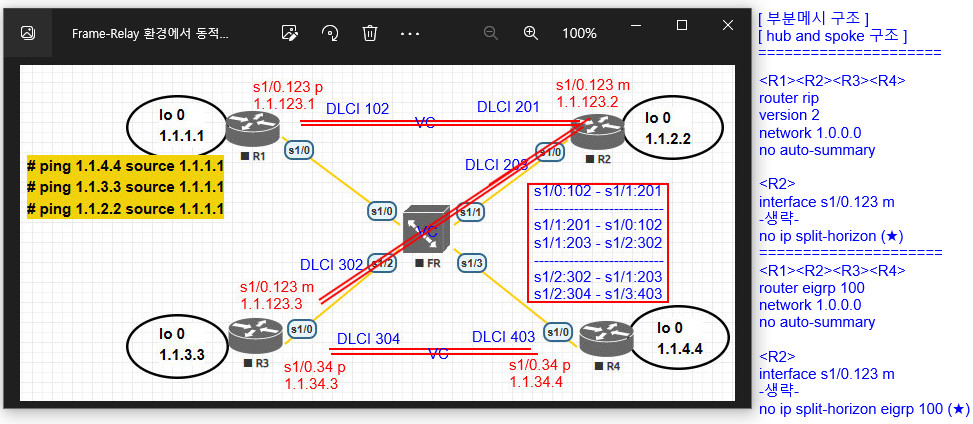Click the lo 0 1.1.4.4 ellipse
The image size is (973, 424).
680,338
